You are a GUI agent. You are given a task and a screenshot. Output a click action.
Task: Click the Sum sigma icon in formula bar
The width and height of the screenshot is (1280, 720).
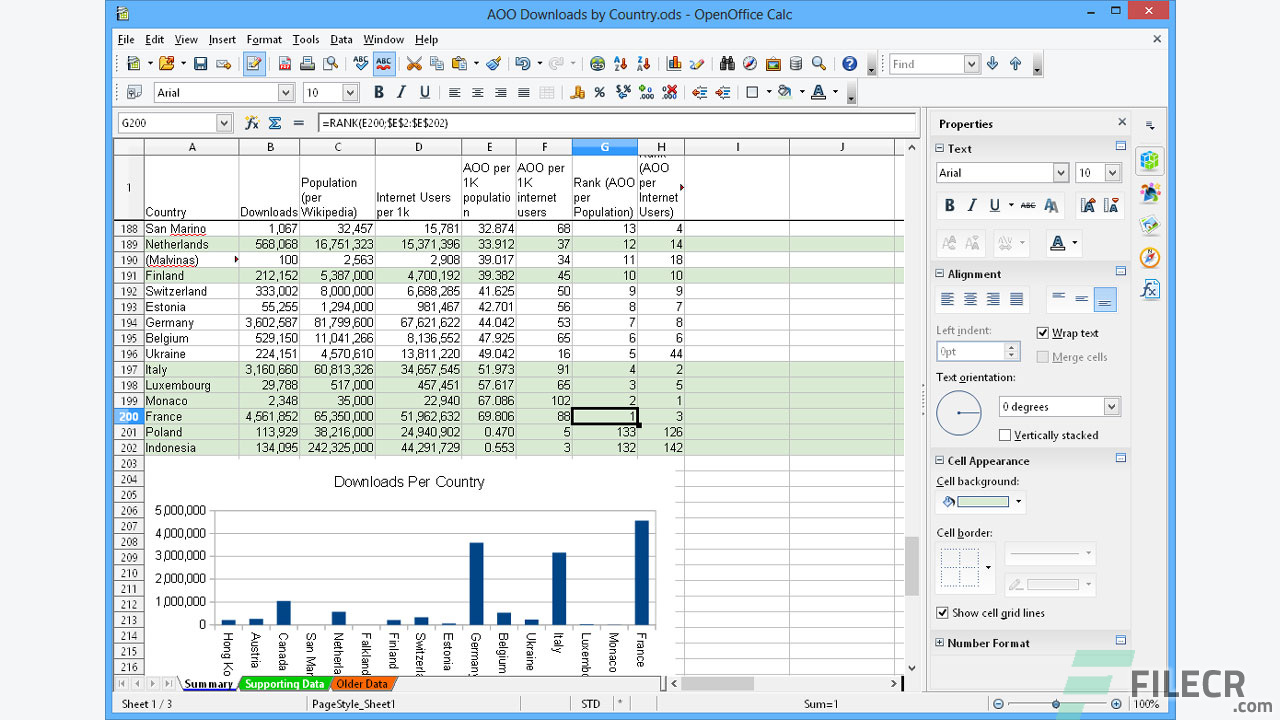tap(275, 123)
